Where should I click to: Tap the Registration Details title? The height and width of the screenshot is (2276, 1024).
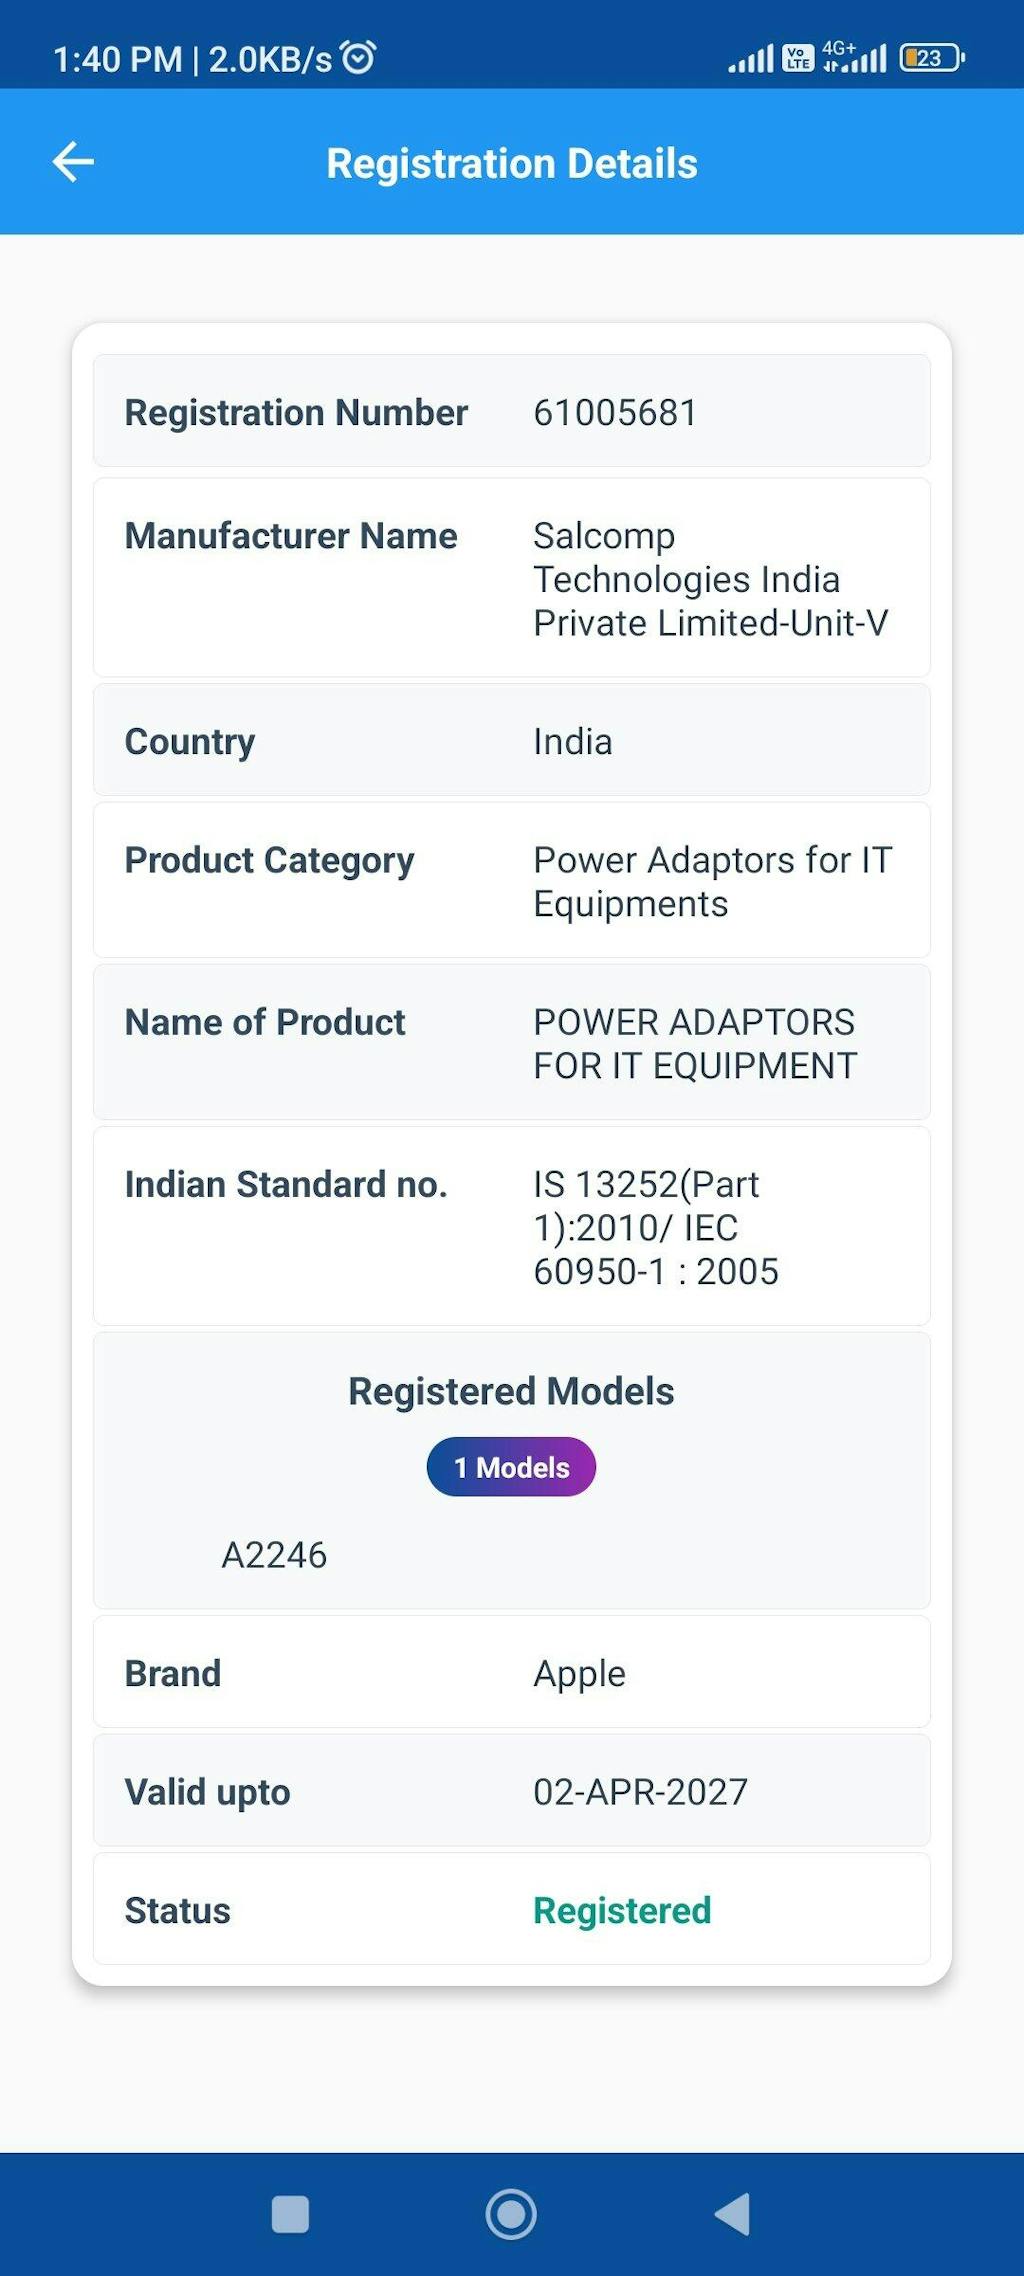point(511,163)
